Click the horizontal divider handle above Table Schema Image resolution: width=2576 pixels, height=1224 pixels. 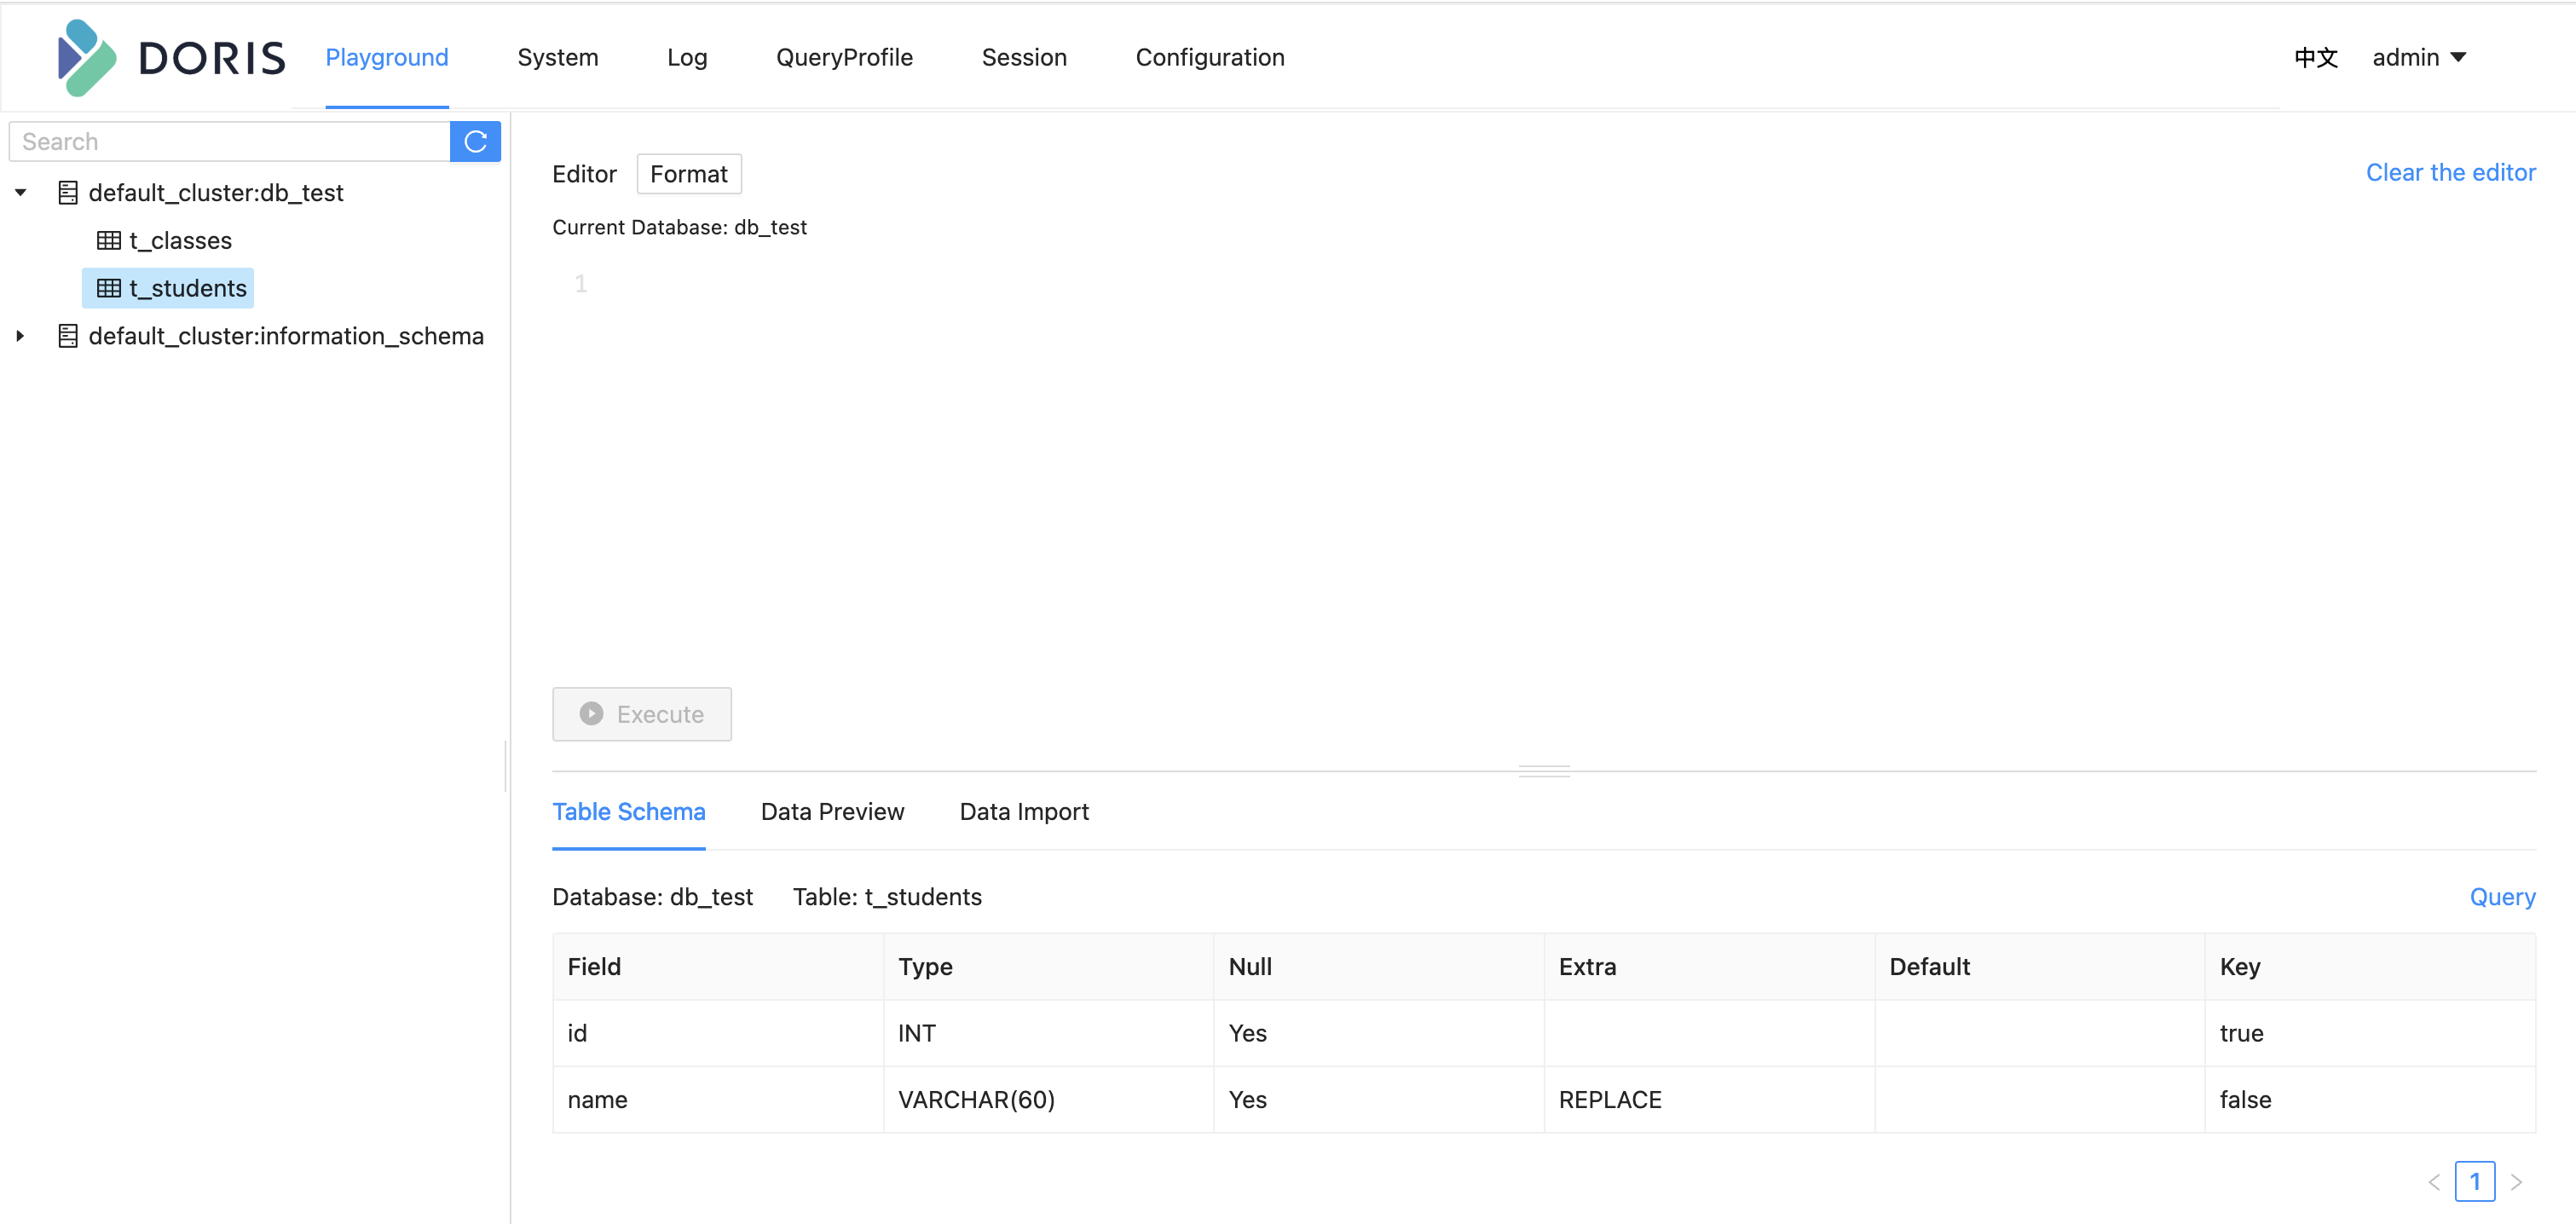pos(1543,770)
